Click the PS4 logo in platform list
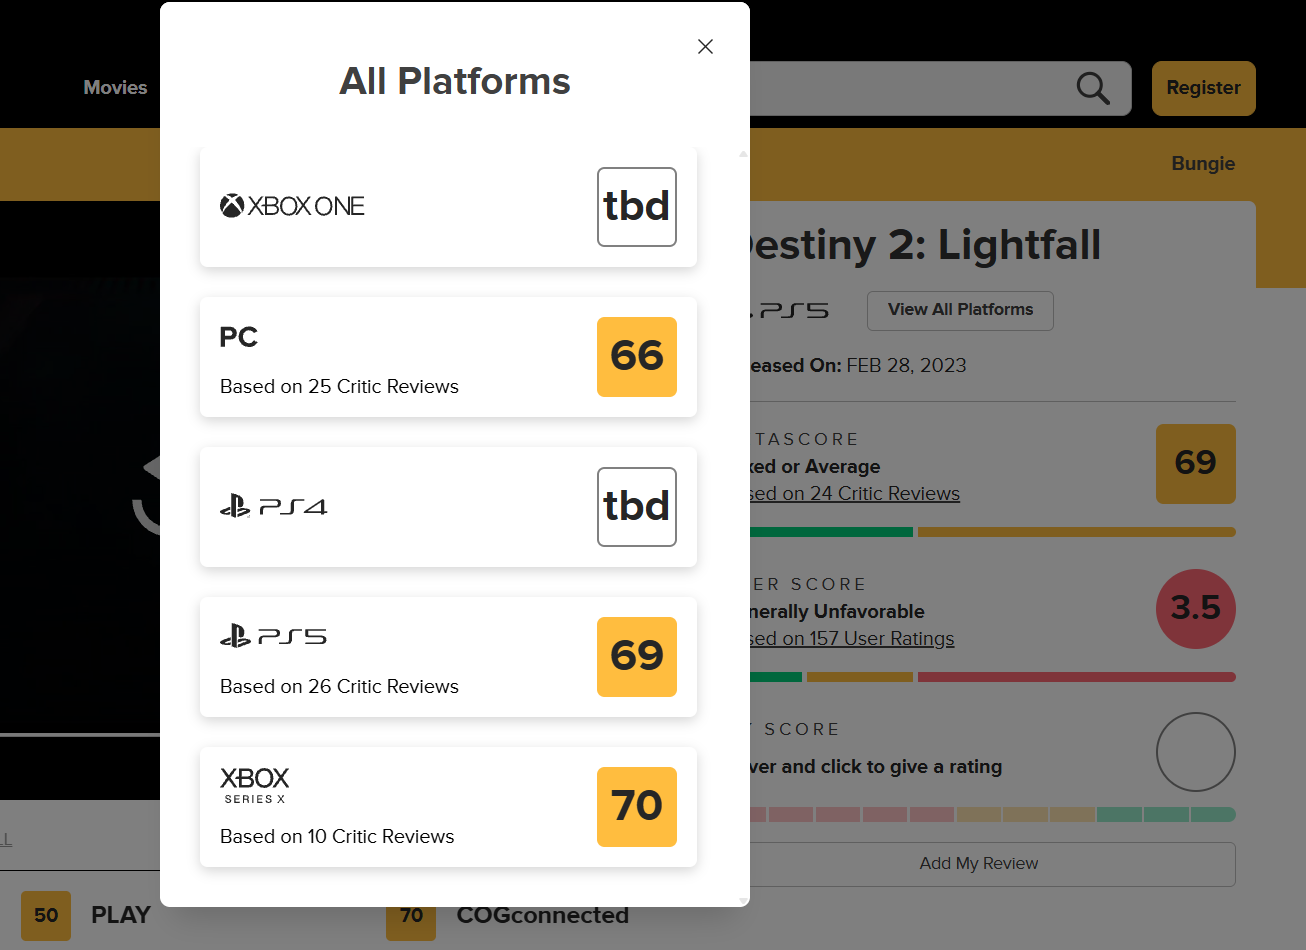Viewport: 1306px width, 950px height. 274,507
